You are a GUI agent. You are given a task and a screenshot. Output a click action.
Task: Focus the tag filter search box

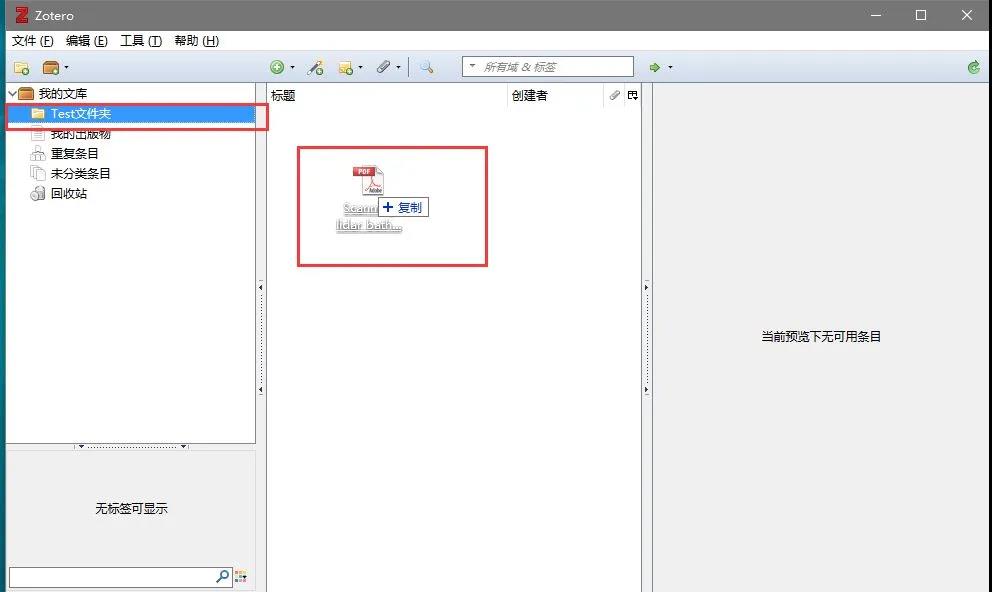tap(120, 577)
